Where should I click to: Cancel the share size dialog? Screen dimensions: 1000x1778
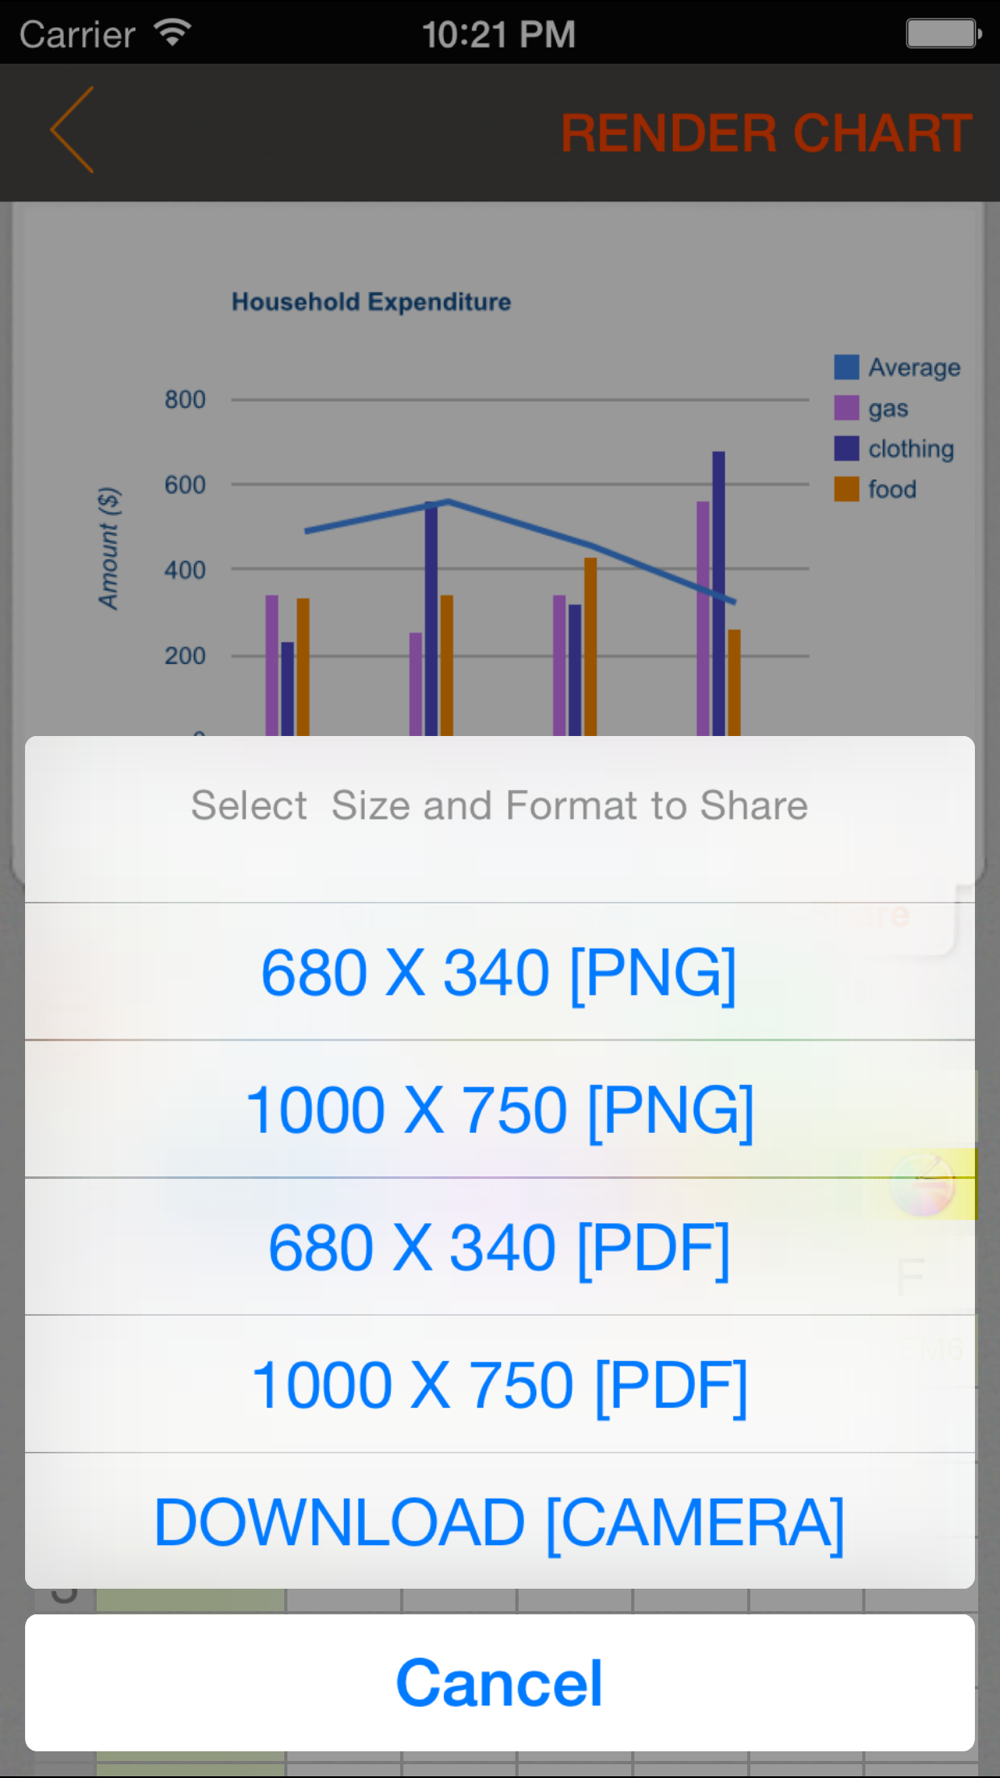coord(500,1683)
